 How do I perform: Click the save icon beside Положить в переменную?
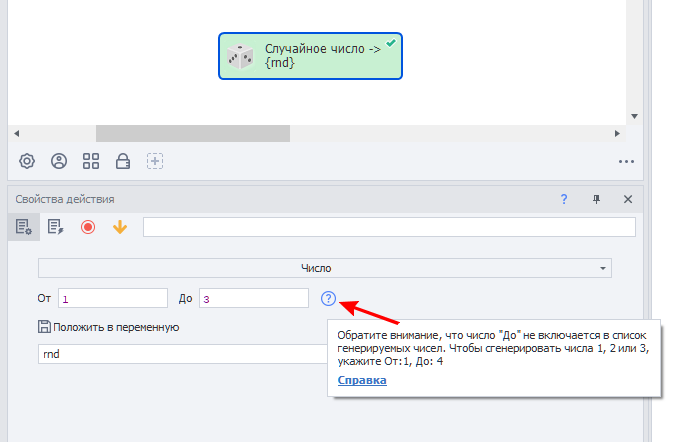click(44, 327)
